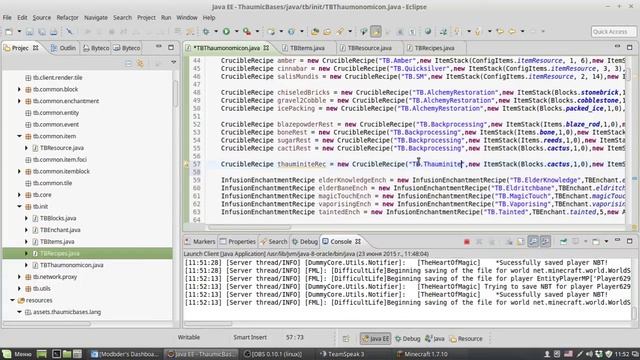
Task: Switch to the Markers view tab
Action: pos(200,242)
